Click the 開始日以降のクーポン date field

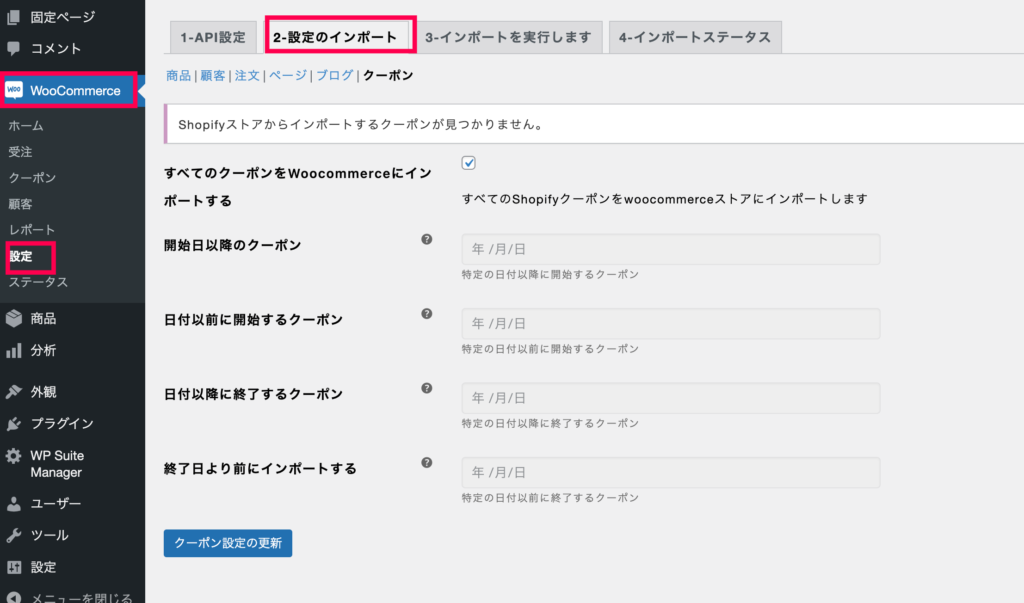coord(671,249)
